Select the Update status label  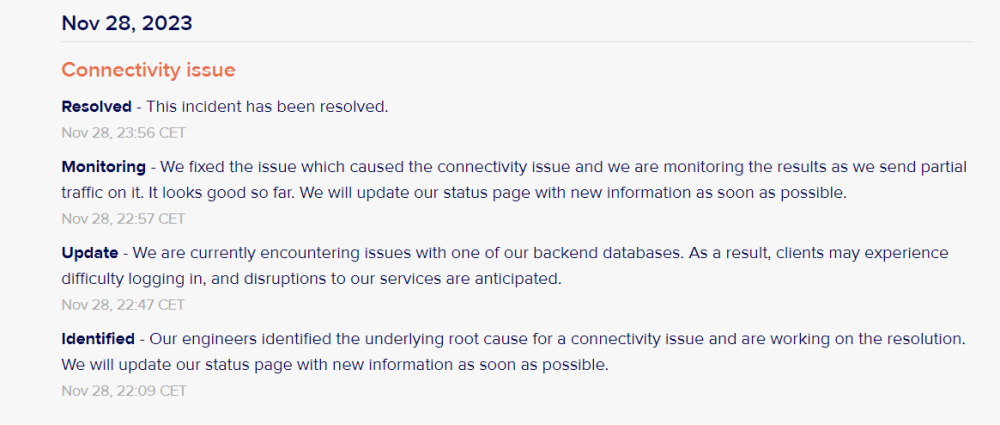point(90,253)
